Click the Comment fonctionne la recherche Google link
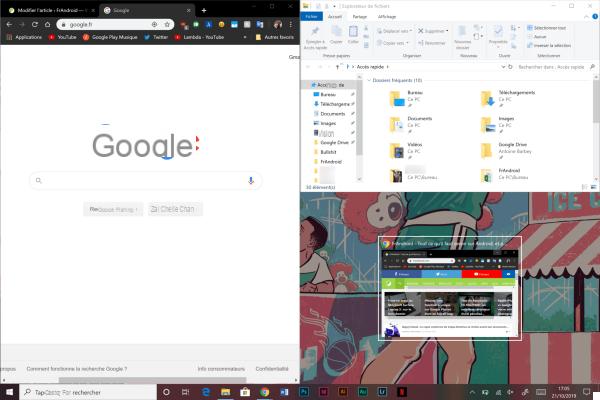 point(77,369)
